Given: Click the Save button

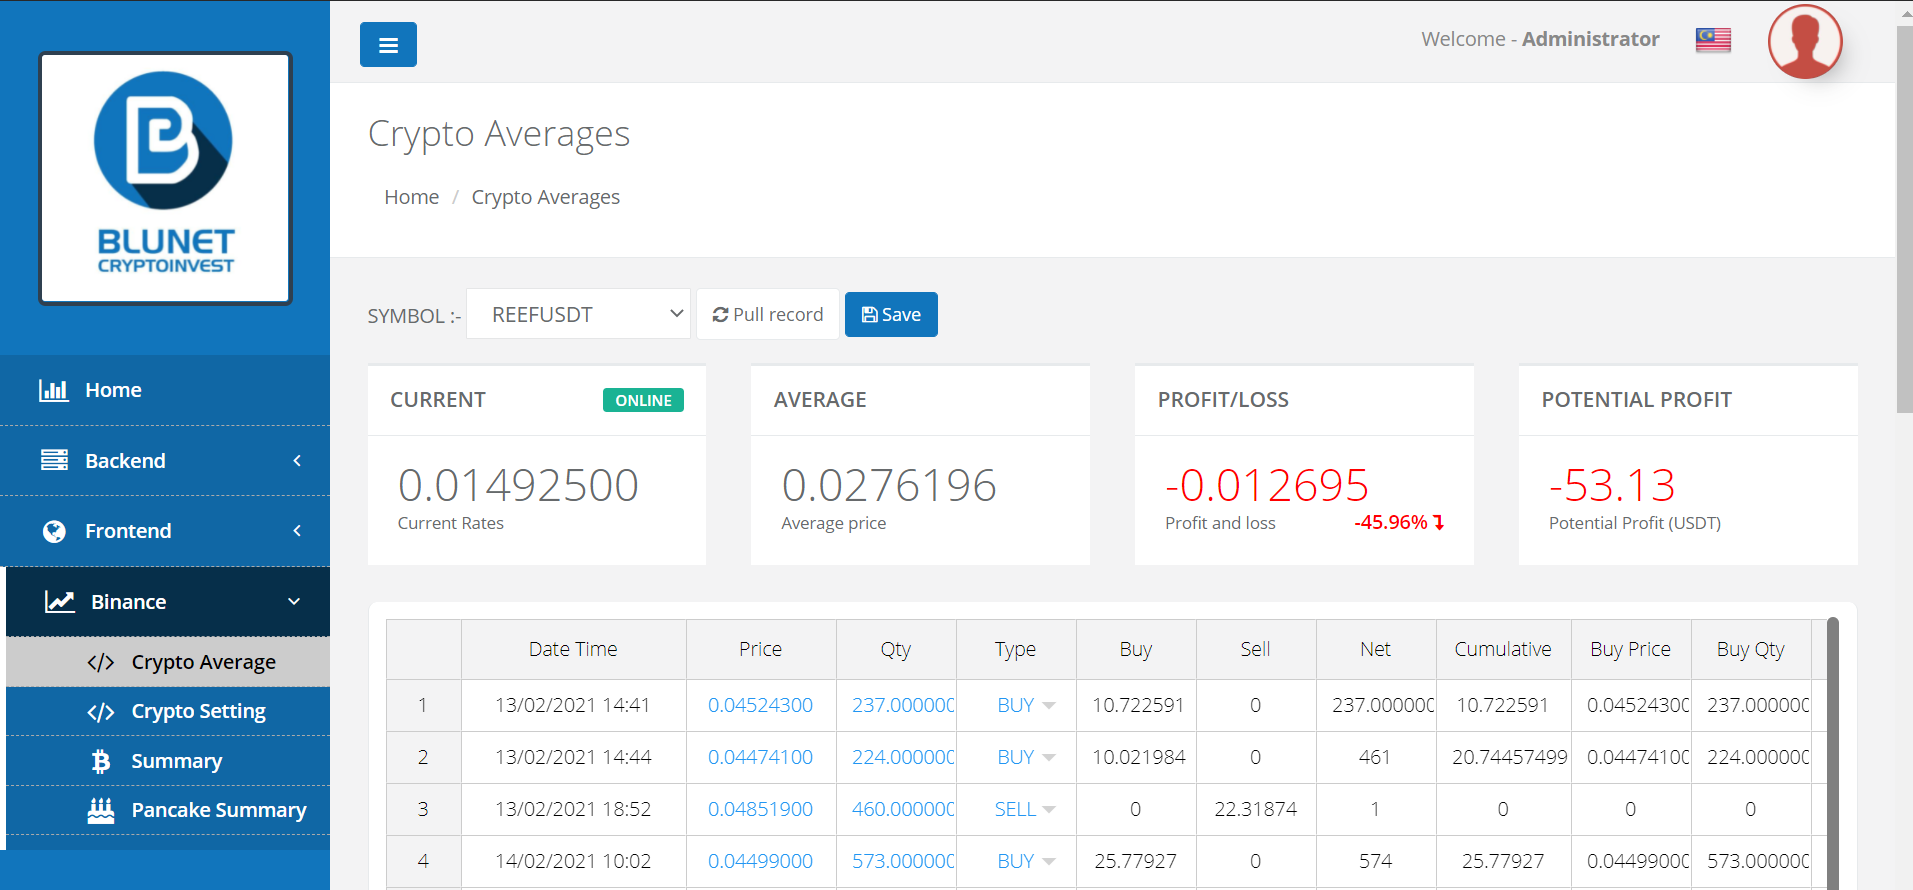Looking at the screenshot, I should 891,315.
